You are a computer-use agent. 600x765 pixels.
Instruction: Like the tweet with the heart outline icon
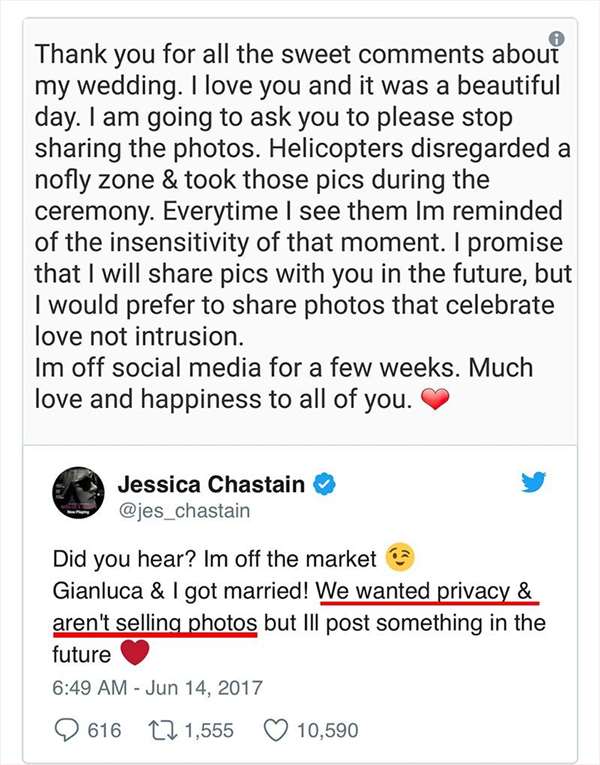[276, 731]
